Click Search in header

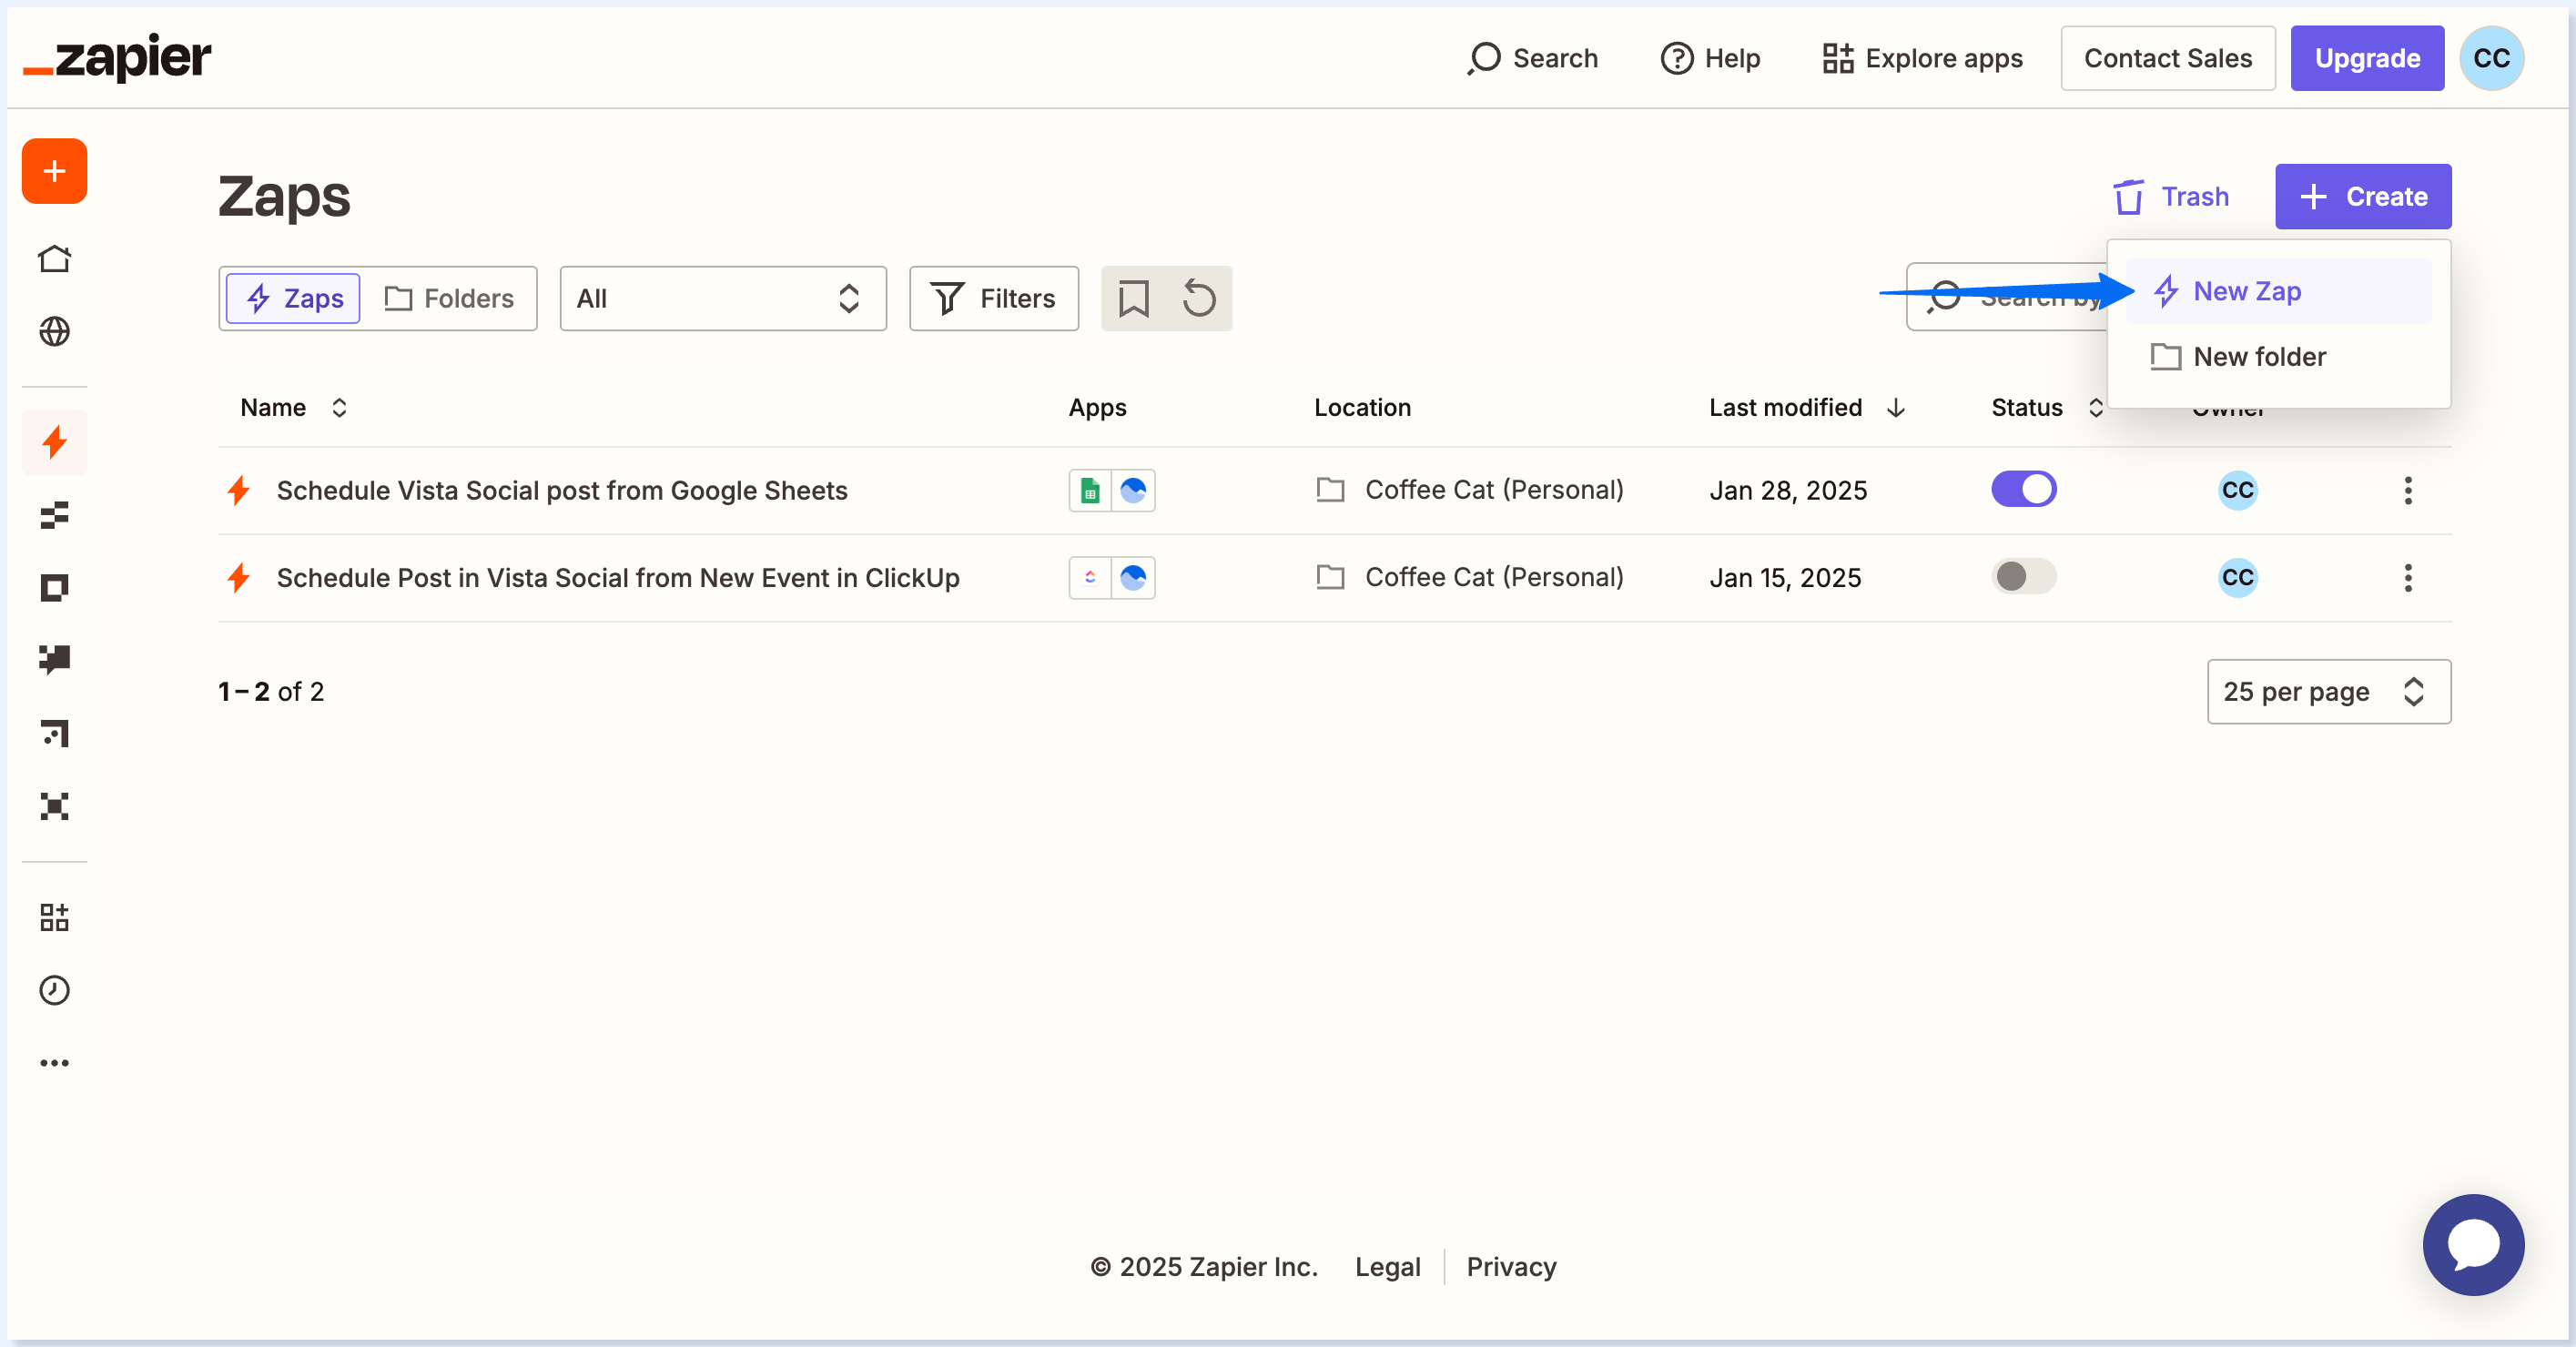tap(1532, 58)
